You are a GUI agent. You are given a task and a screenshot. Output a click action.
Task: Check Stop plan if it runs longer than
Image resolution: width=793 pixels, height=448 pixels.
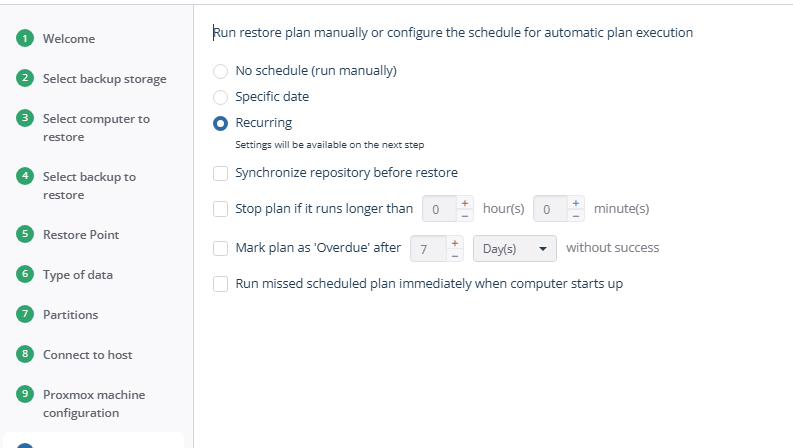click(221, 209)
